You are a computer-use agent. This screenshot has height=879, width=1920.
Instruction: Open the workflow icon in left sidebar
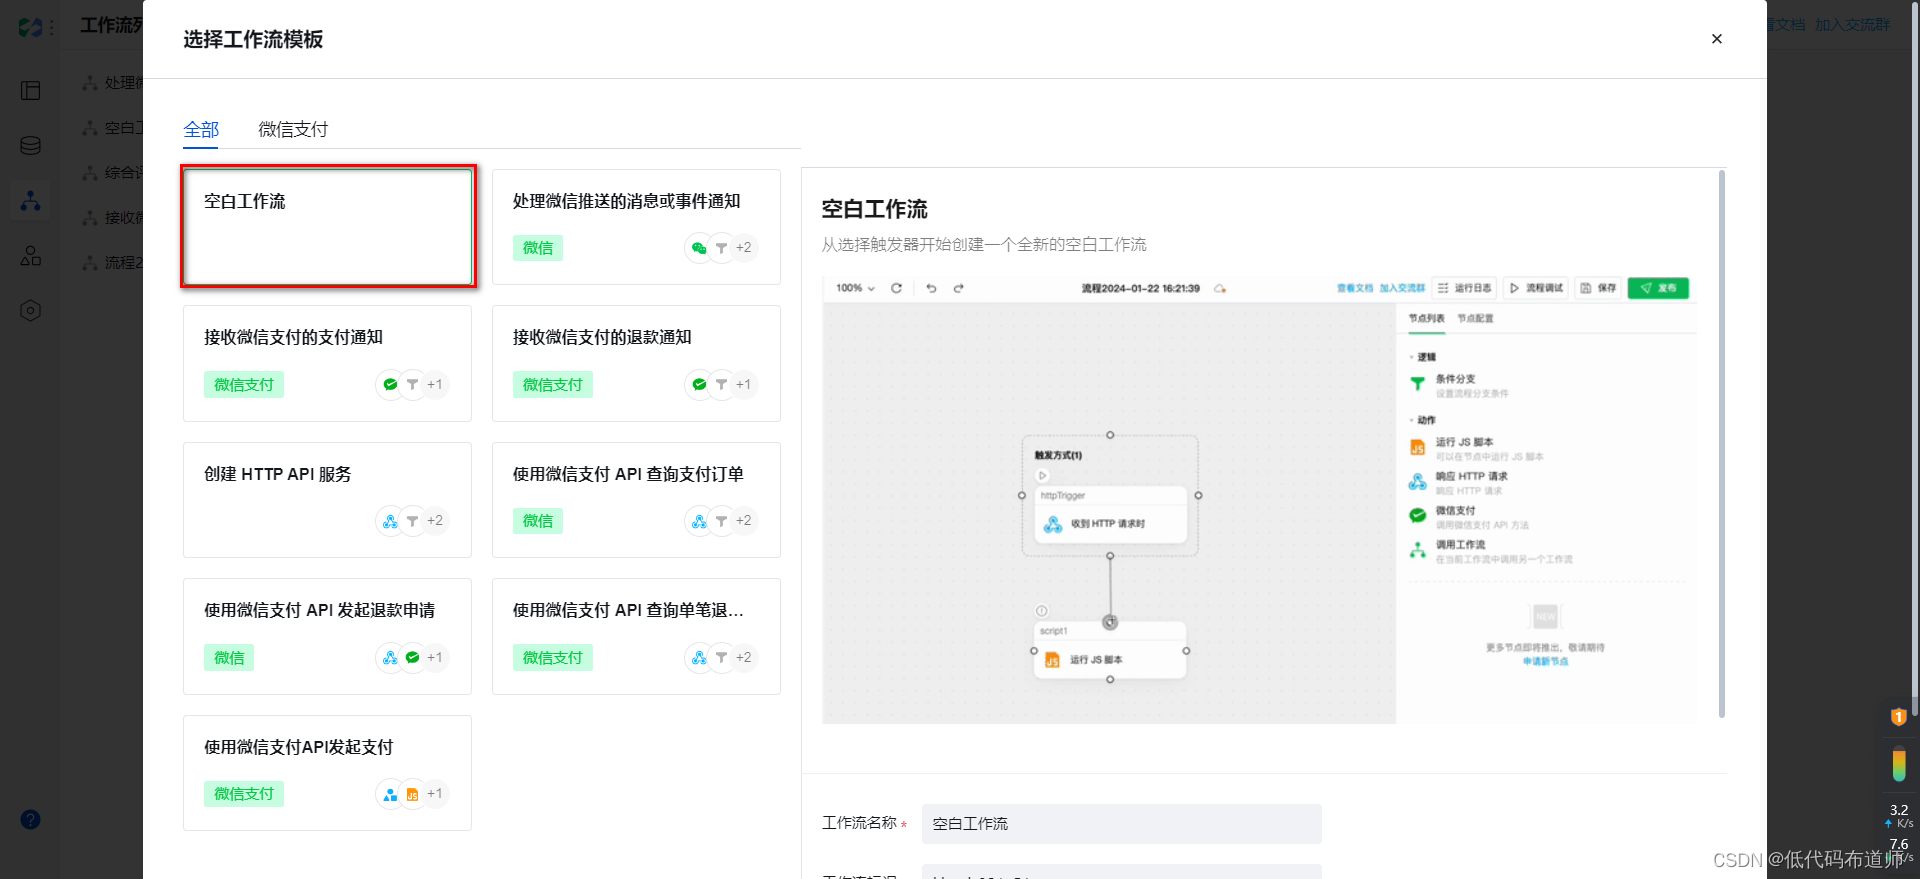31,201
